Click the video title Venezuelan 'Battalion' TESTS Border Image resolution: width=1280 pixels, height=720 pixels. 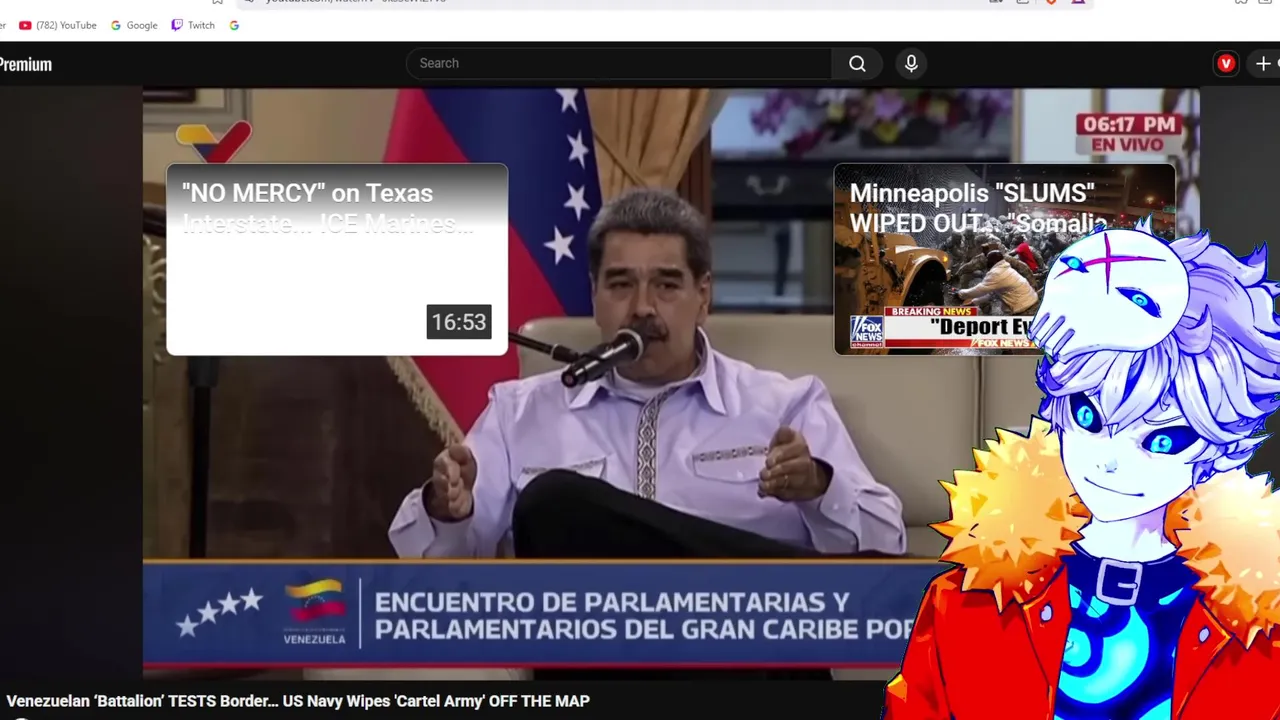[298, 701]
